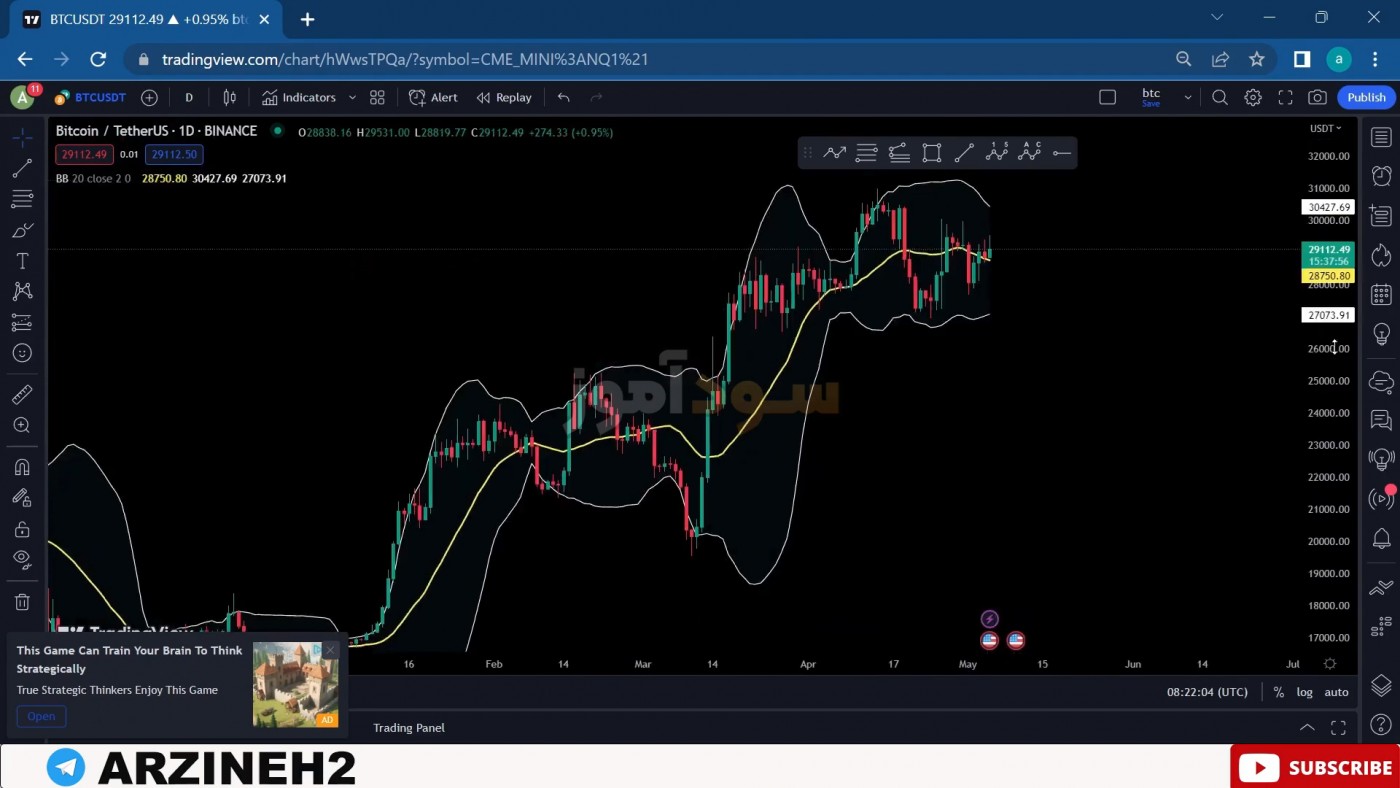Open the Indicators dialog

point(299,97)
